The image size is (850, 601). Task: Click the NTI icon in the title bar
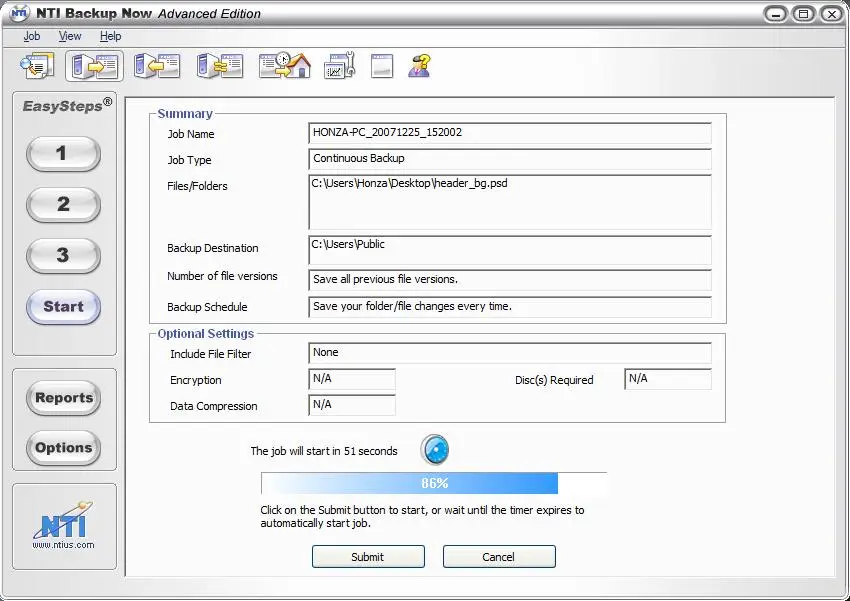(x=20, y=13)
